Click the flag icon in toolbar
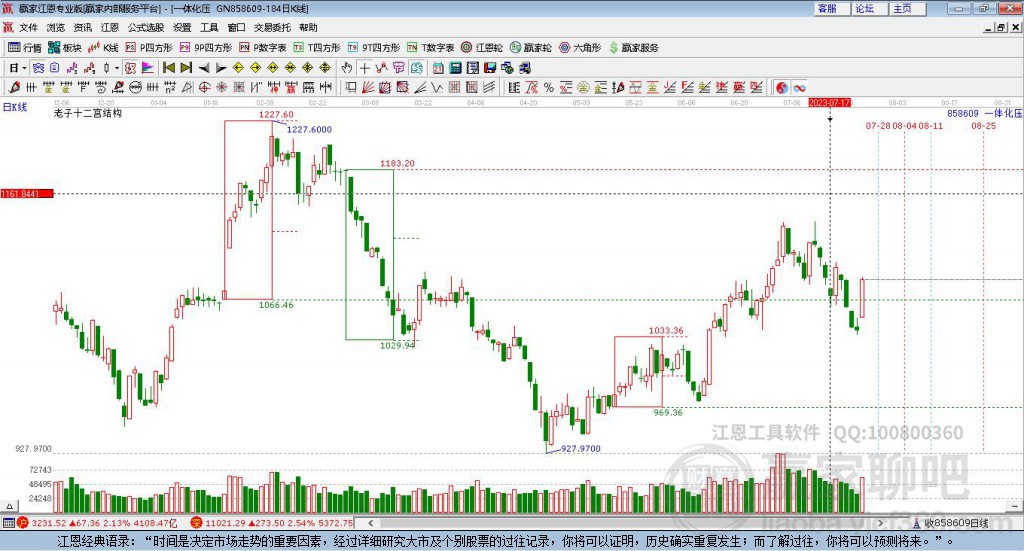The height and width of the screenshot is (551, 1024). point(148,68)
